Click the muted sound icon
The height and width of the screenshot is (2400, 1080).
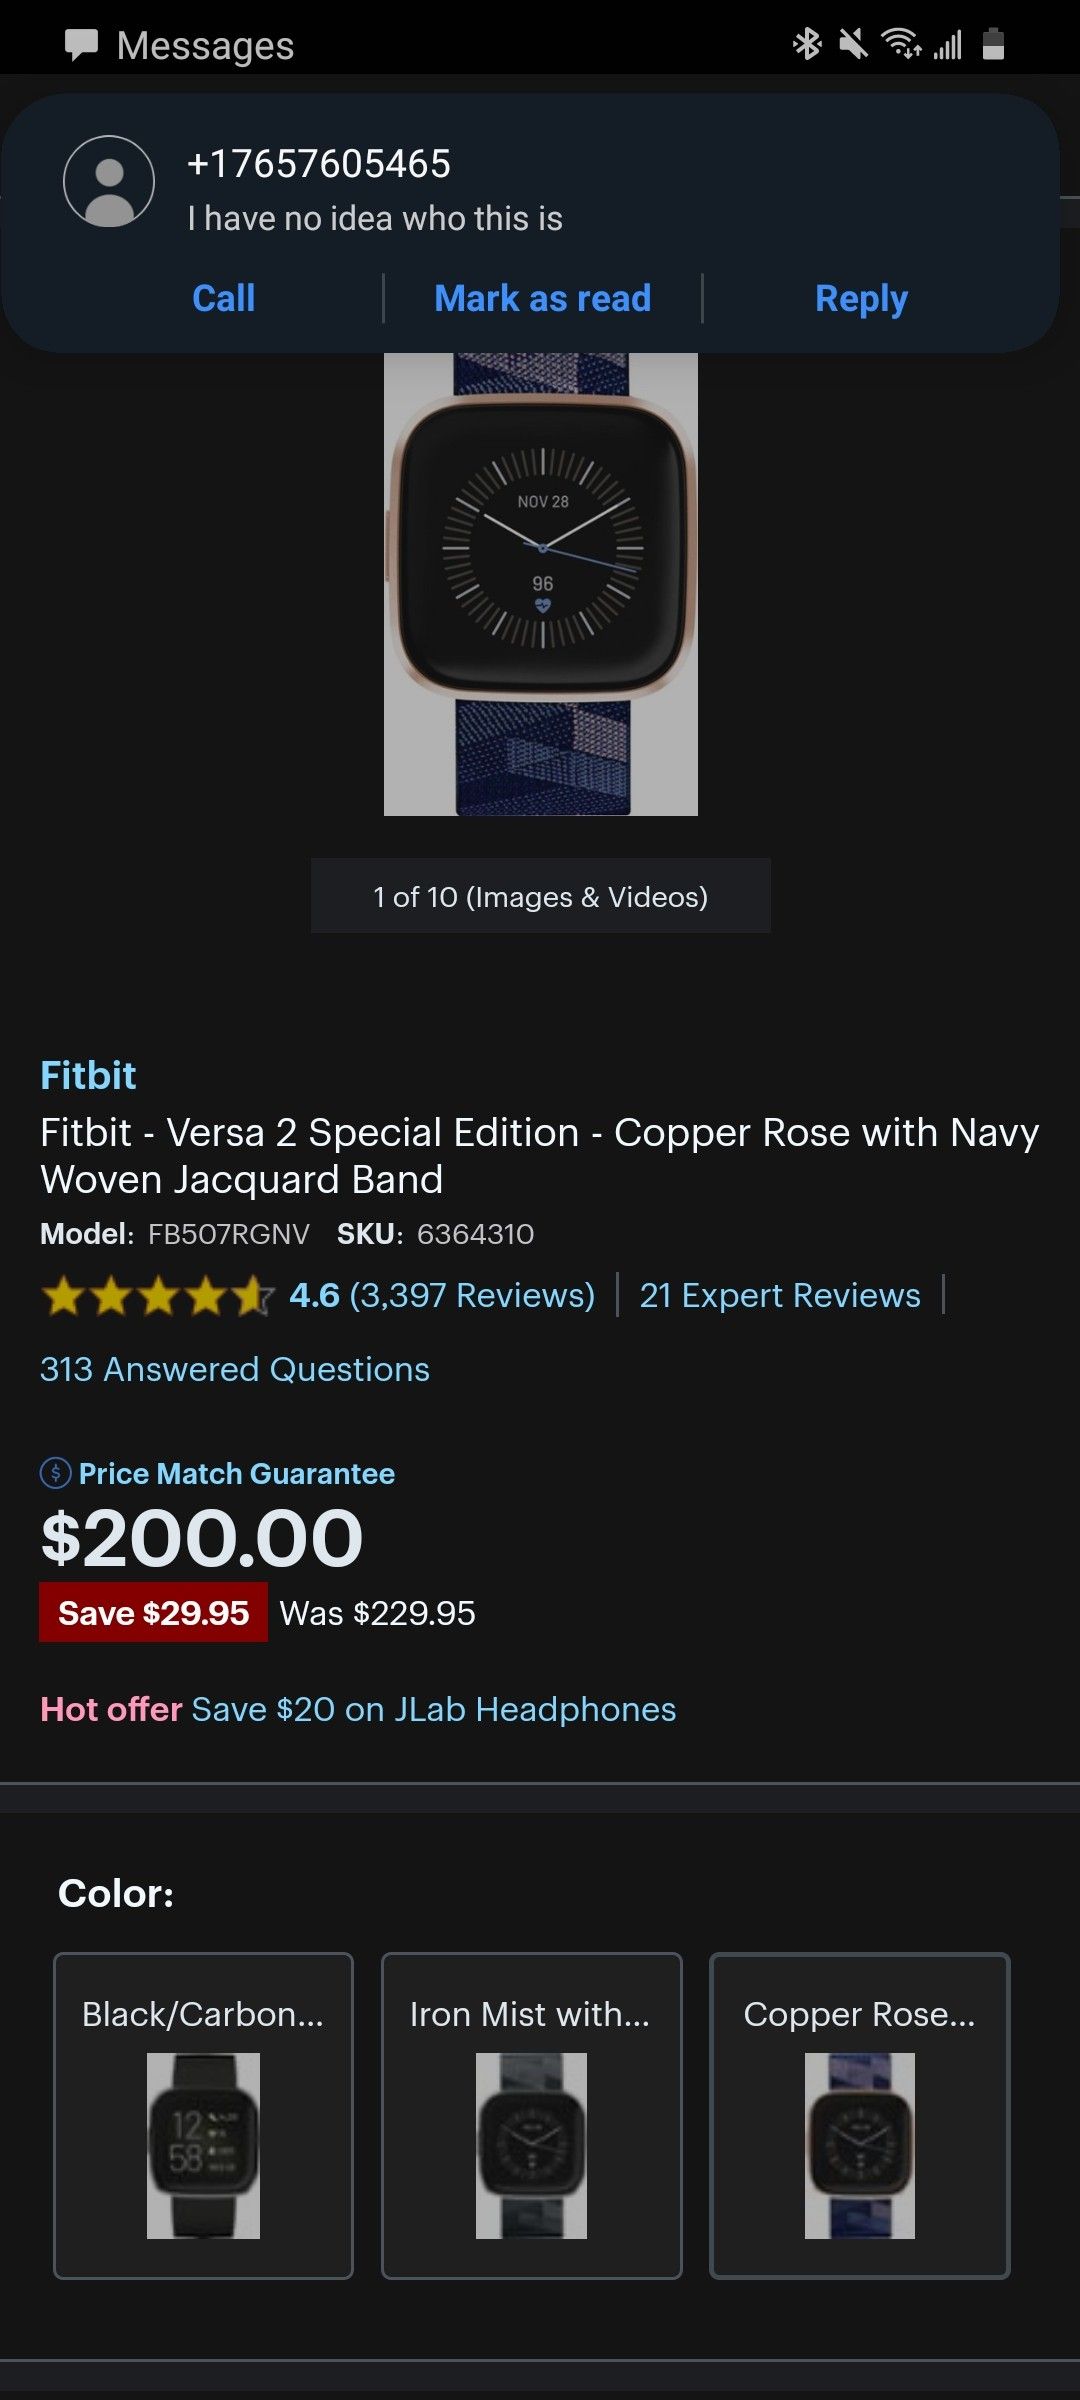click(x=853, y=44)
